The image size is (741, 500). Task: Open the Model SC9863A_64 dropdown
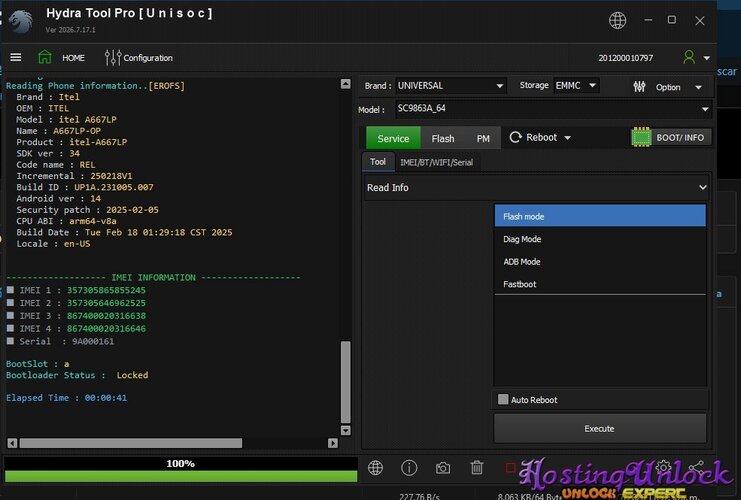pos(553,109)
